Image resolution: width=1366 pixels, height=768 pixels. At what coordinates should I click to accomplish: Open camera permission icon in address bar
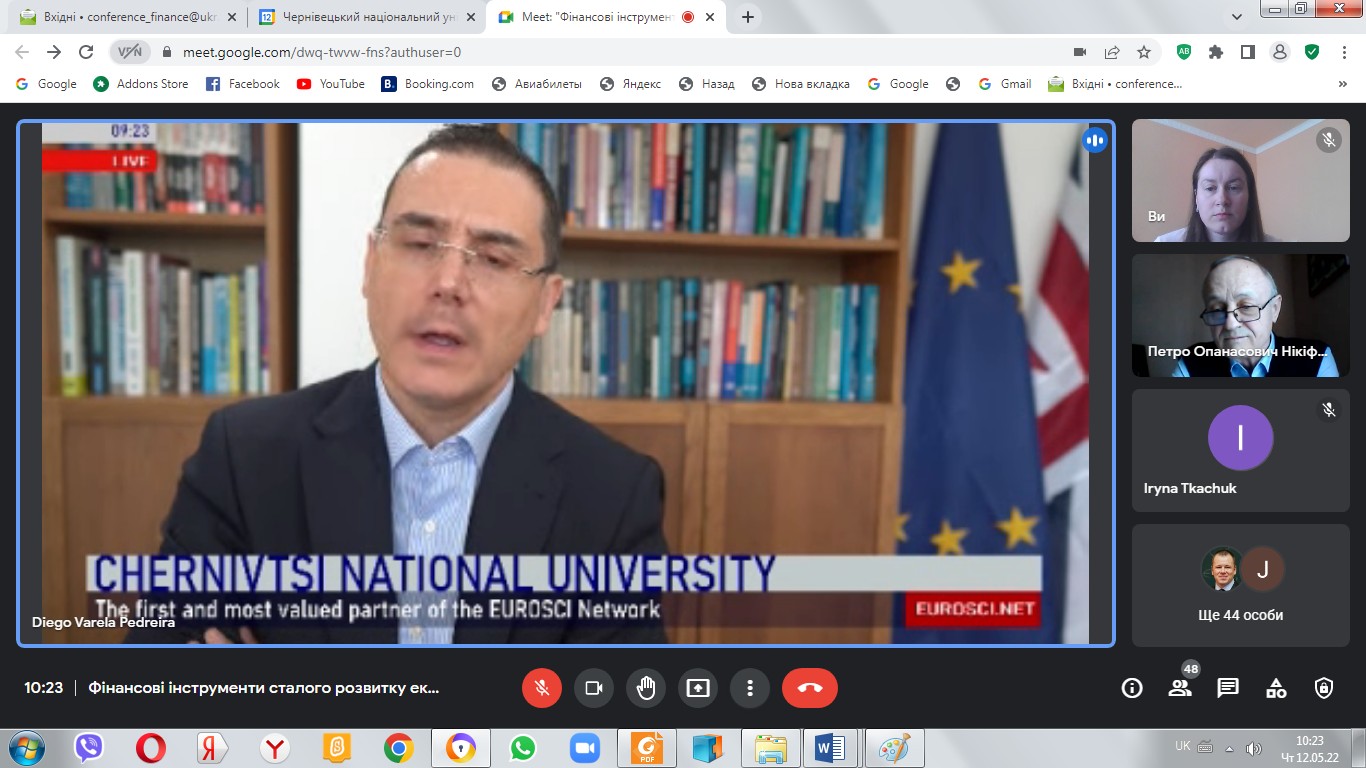(x=1080, y=52)
